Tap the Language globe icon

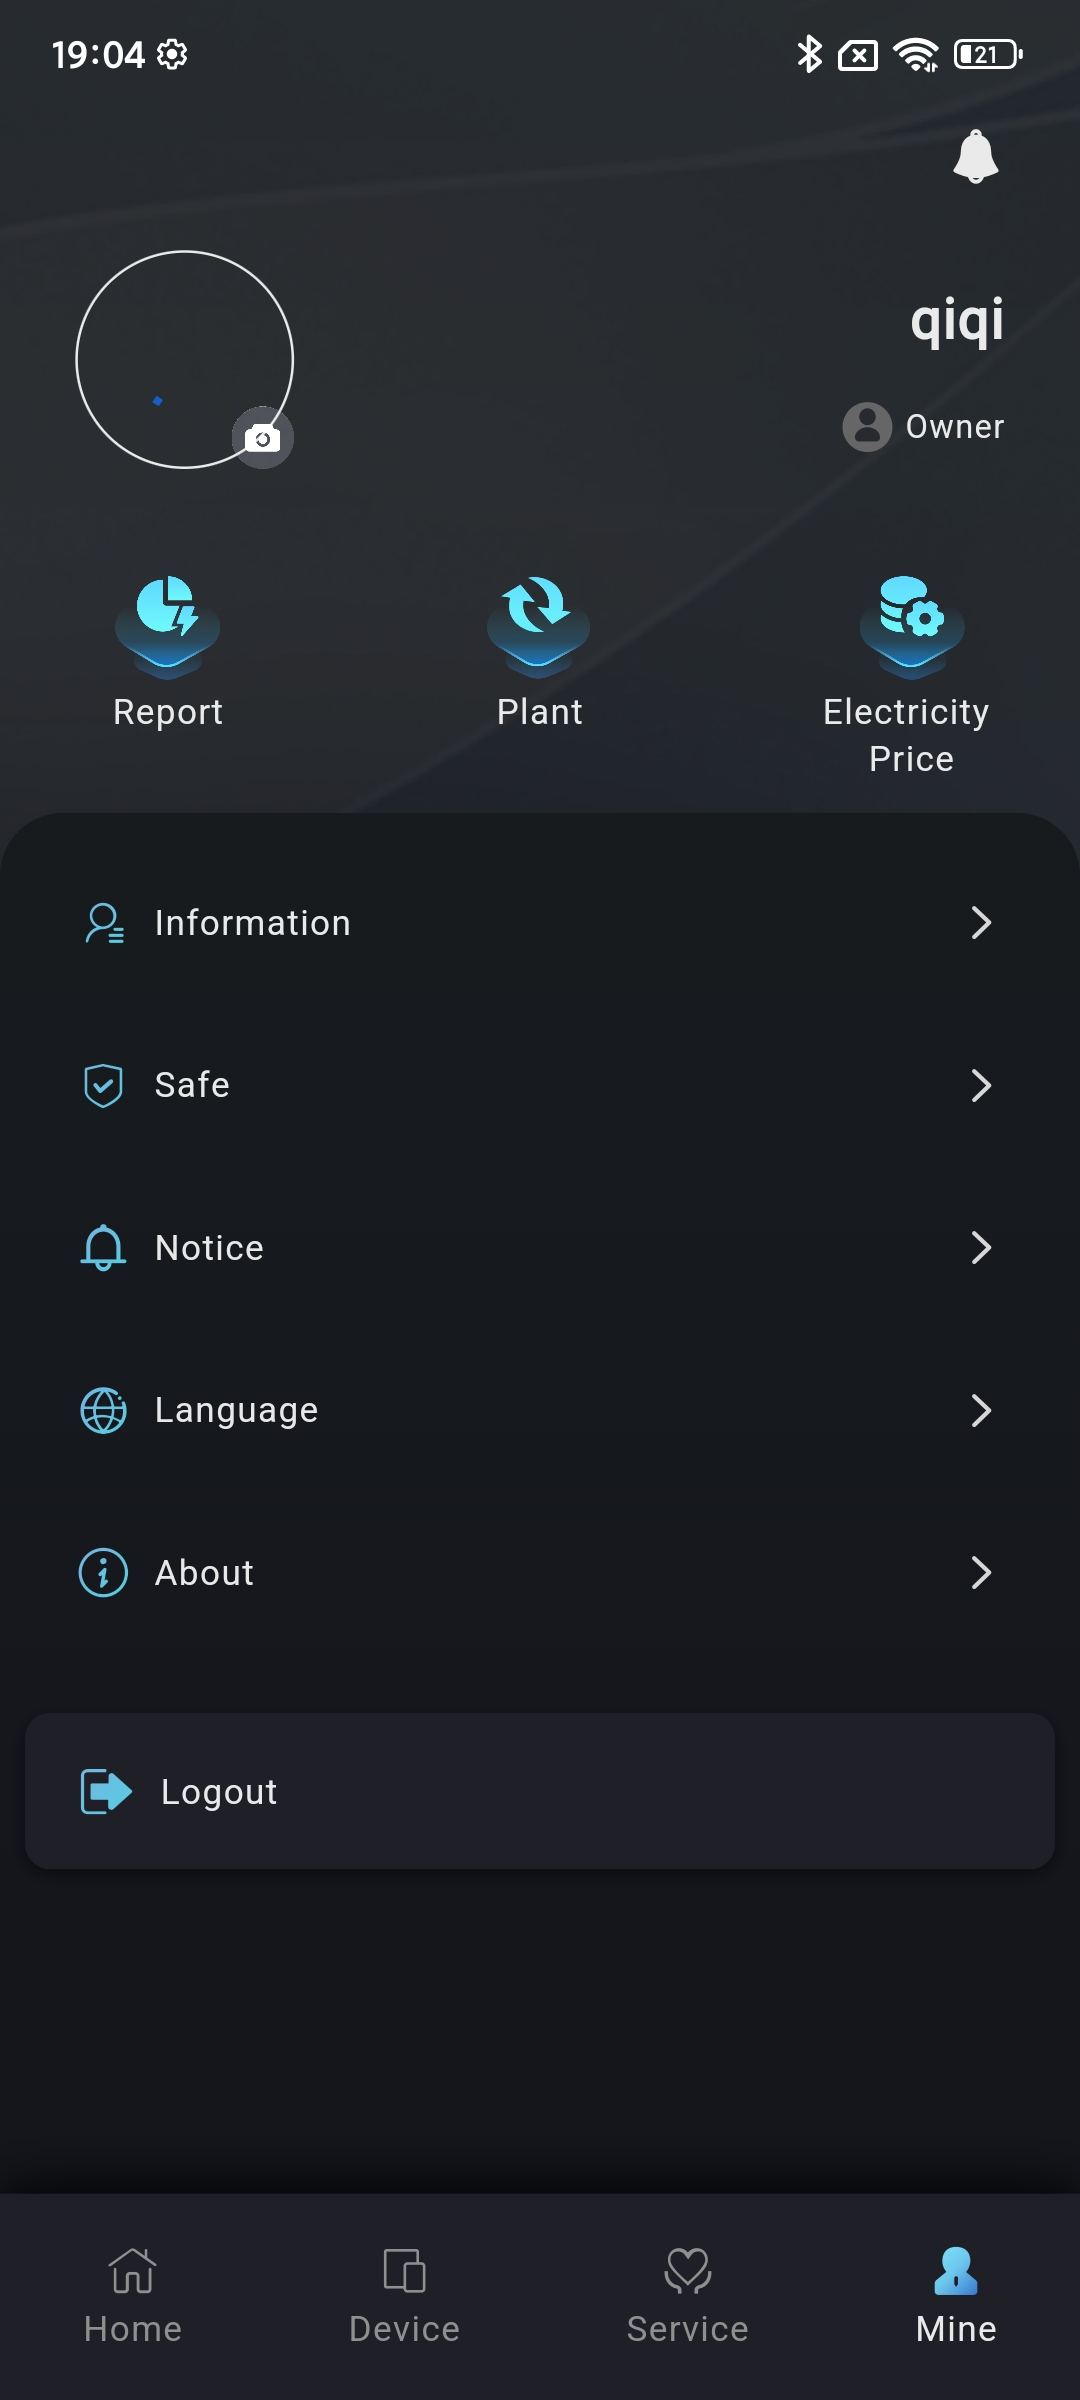pyautogui.click(x=103, y=1410)
